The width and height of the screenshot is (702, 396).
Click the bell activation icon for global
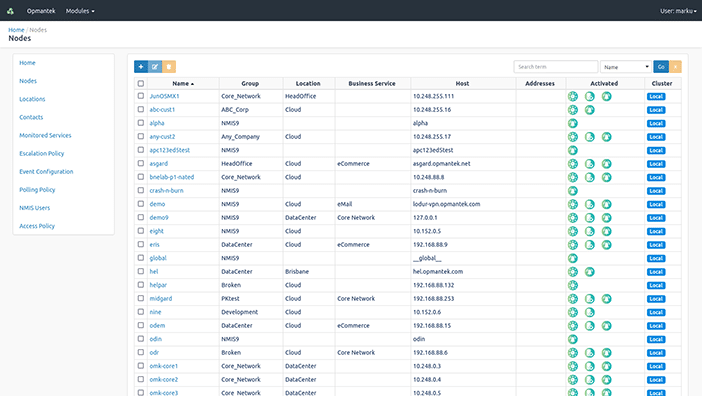pyautogui.click(x=573, y=258)
